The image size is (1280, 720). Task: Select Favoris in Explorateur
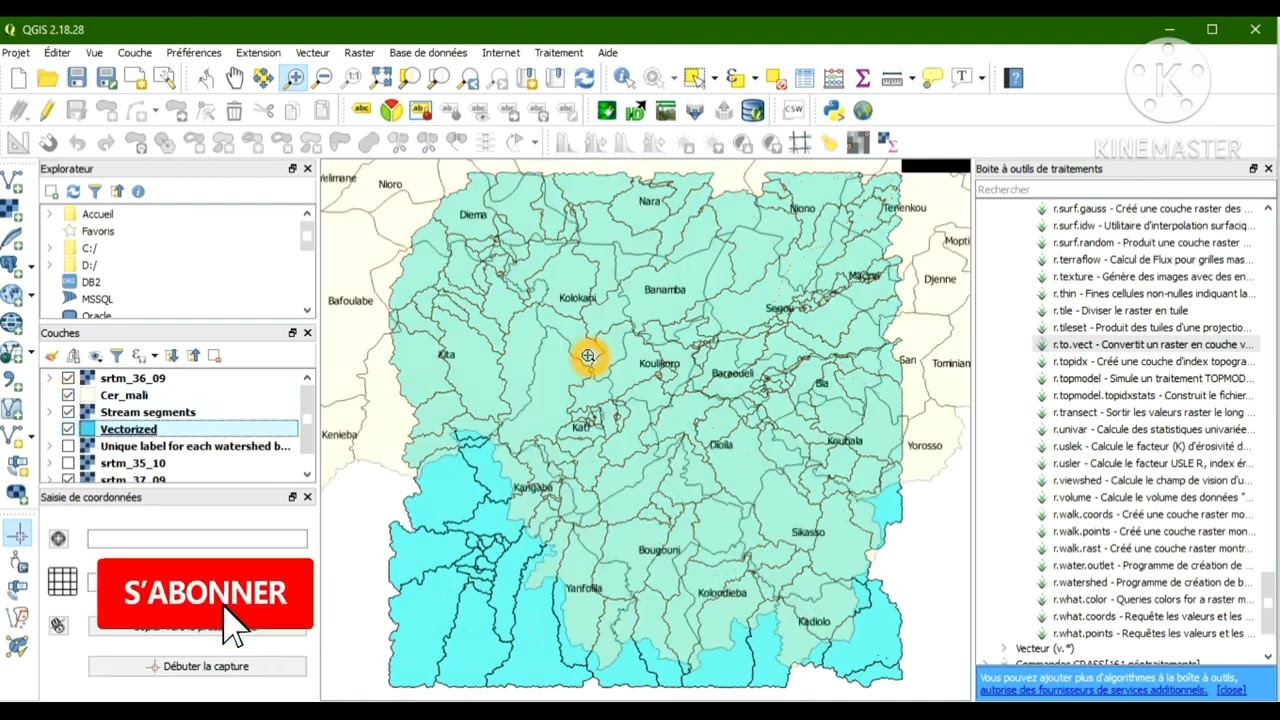pos(98,231)
